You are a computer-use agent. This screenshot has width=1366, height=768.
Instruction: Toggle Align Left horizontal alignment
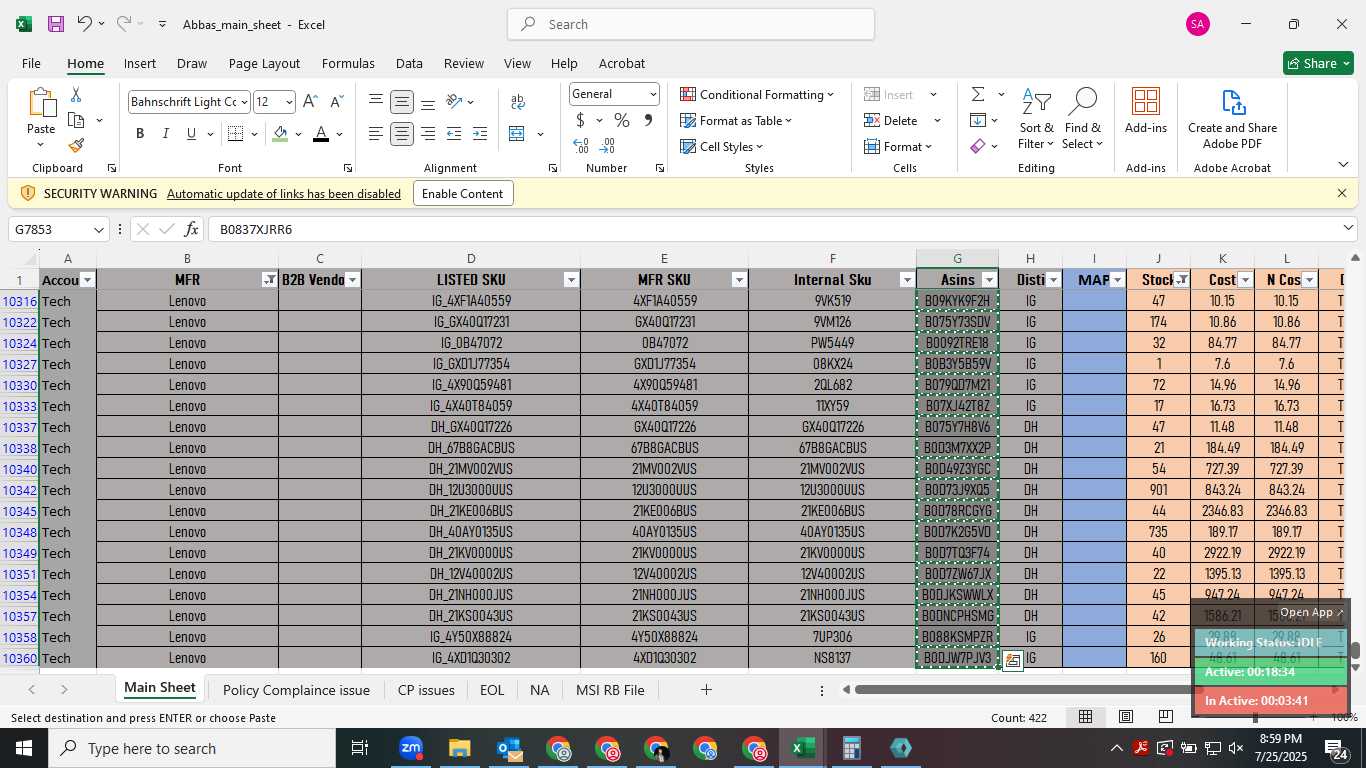point(376,134)
